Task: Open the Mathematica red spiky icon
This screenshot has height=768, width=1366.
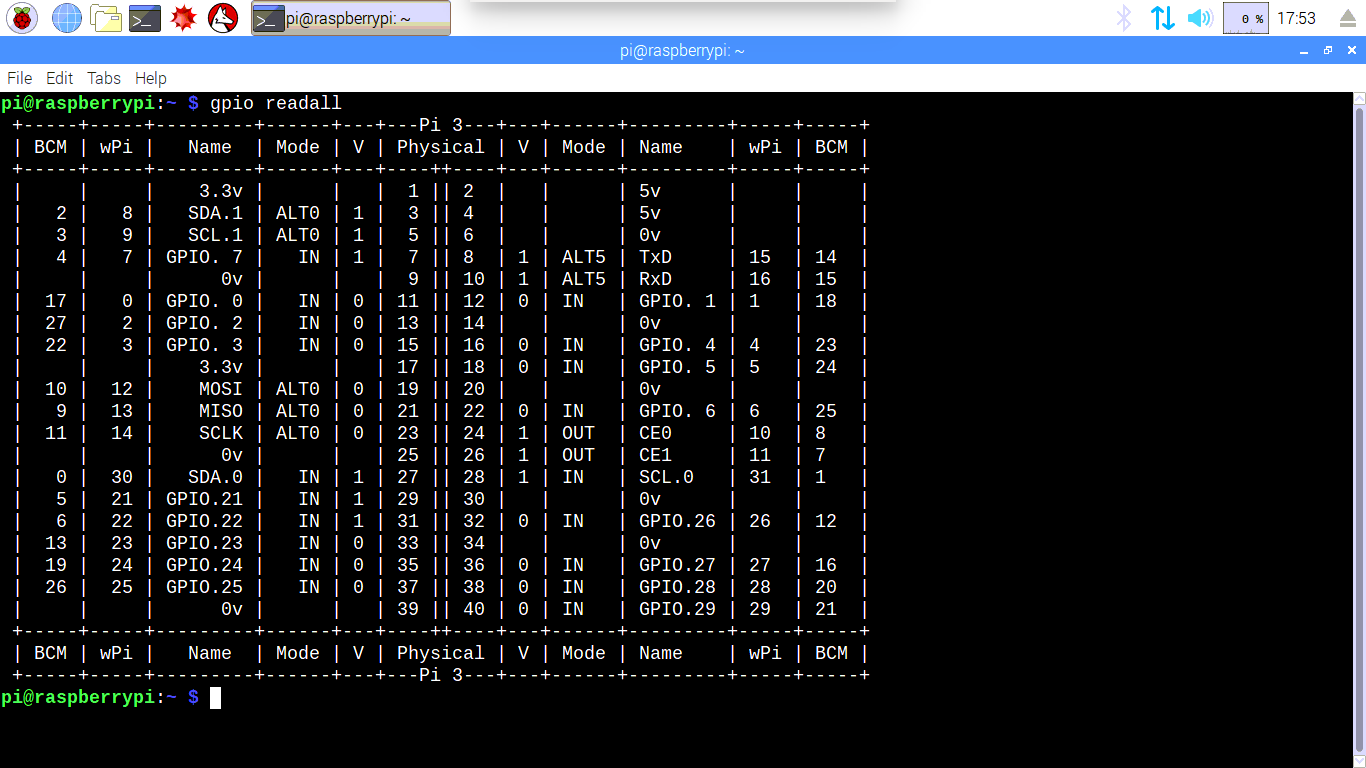Action: coord(183,17)
